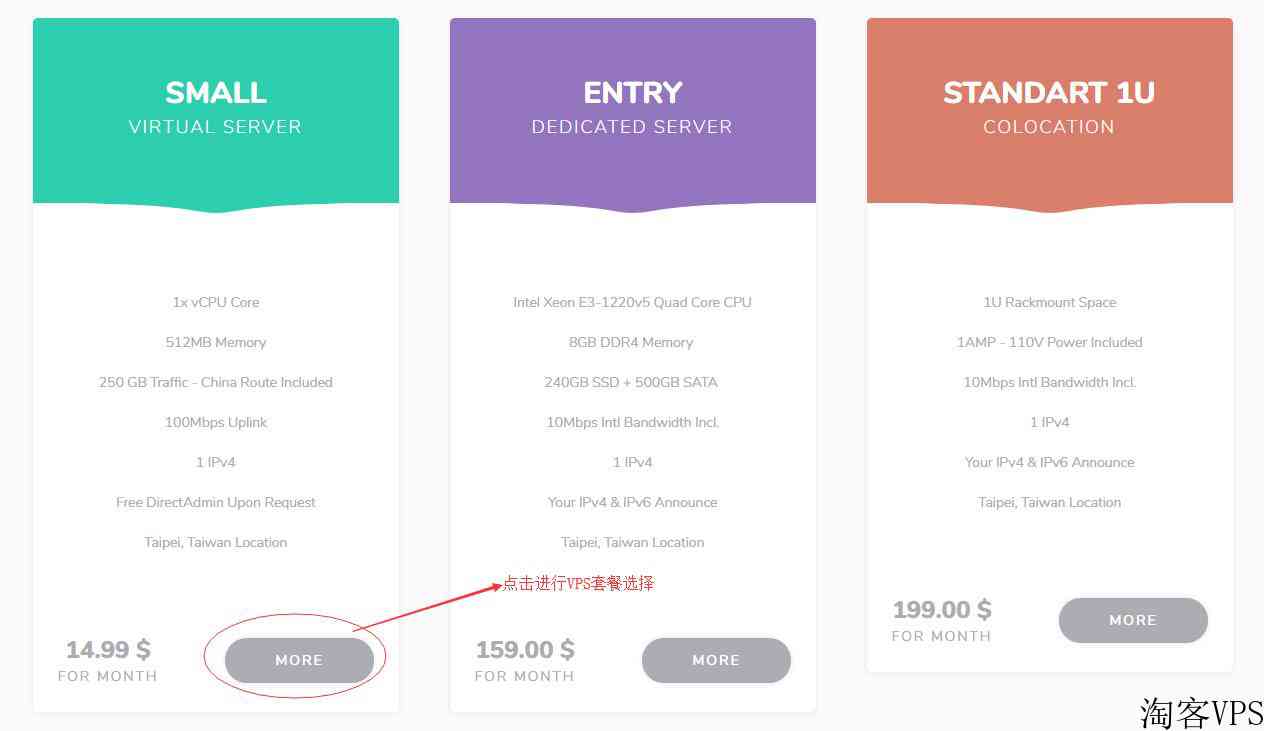Click the 14.99 $ price label
This screenshot has height=731, width=1264.
108,650
